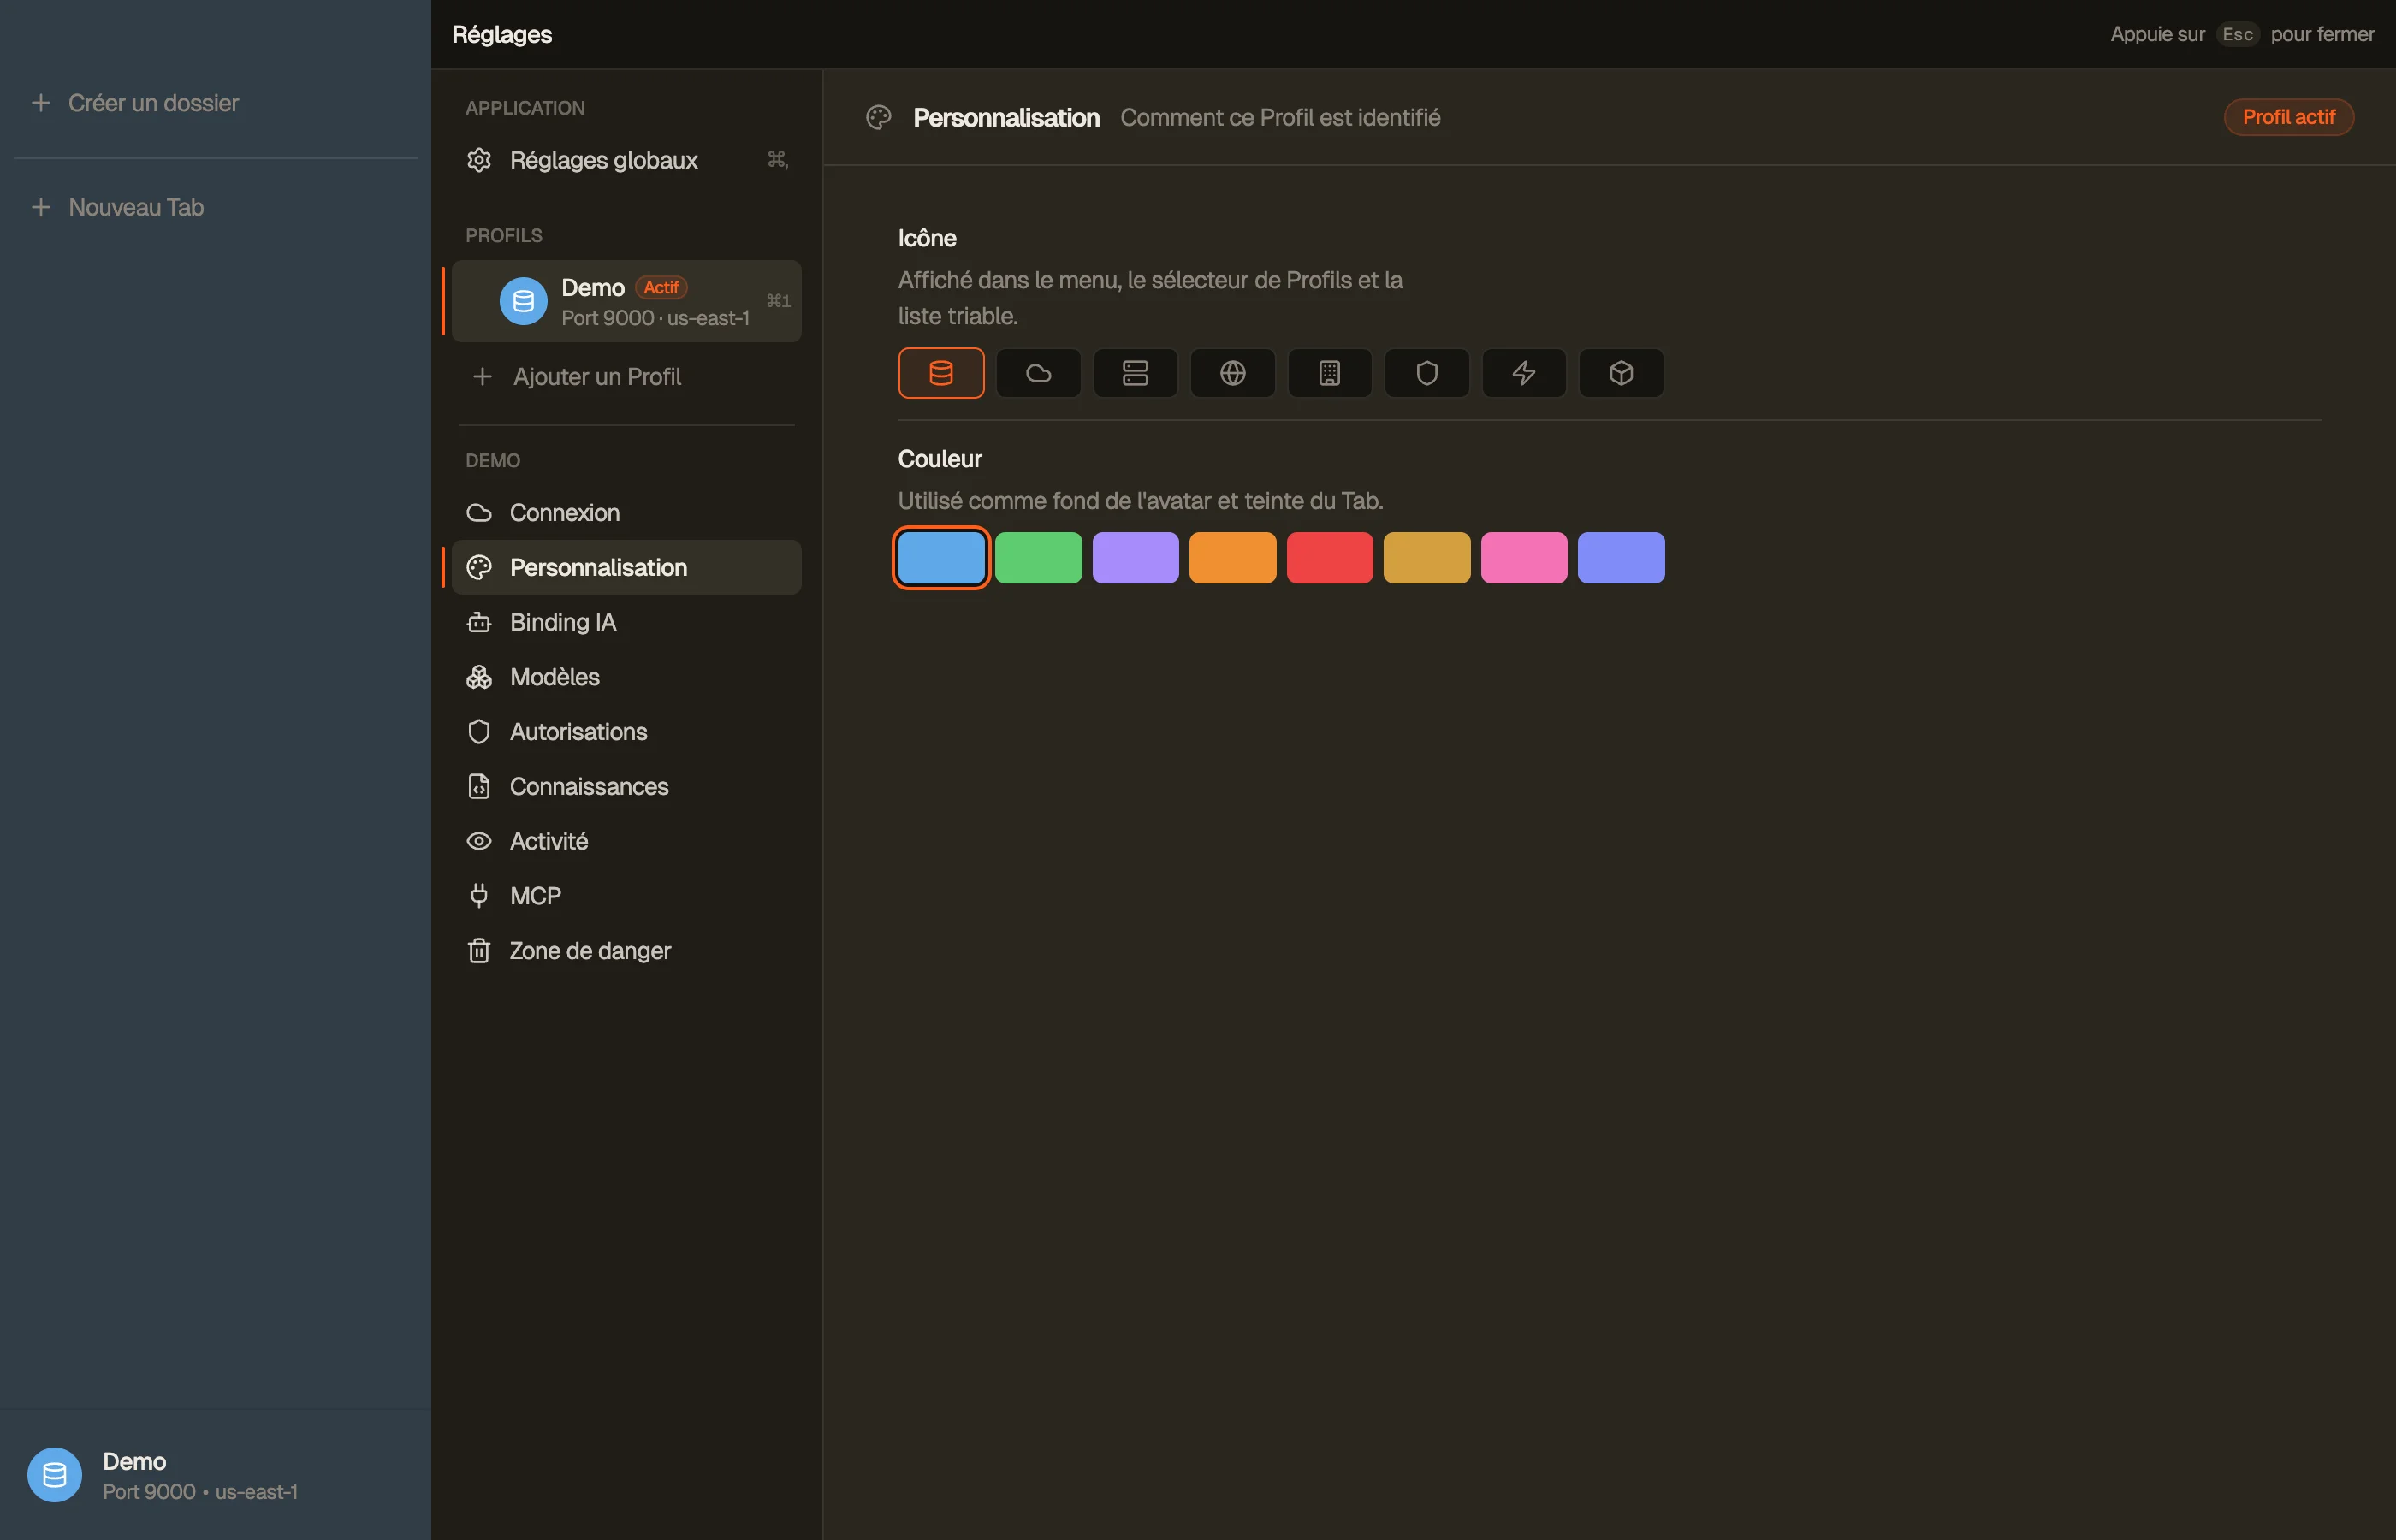Select the cloud profile icon

click(x=1038, y=373)
